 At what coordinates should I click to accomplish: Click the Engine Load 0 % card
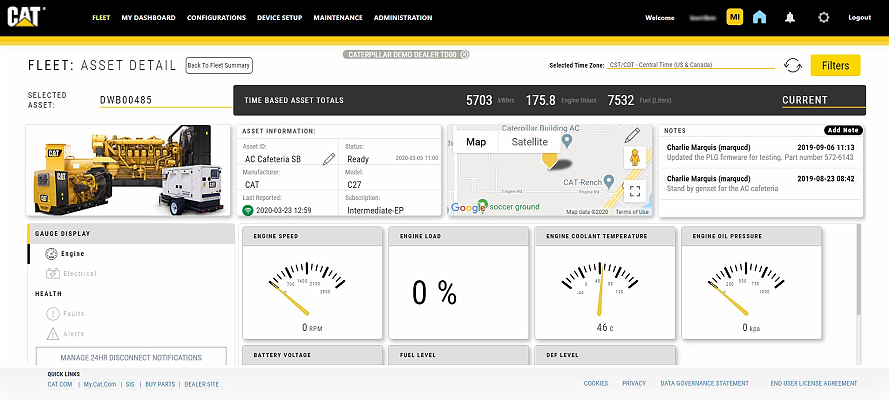pyautogui.click(x=459, y=283)
